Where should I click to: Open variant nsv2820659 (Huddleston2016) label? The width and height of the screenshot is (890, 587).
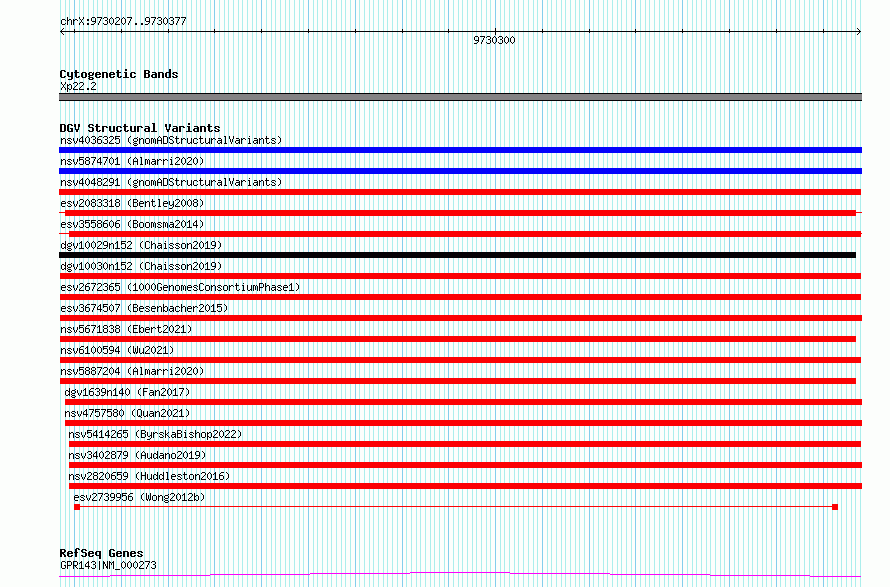[x=149, y=476]
